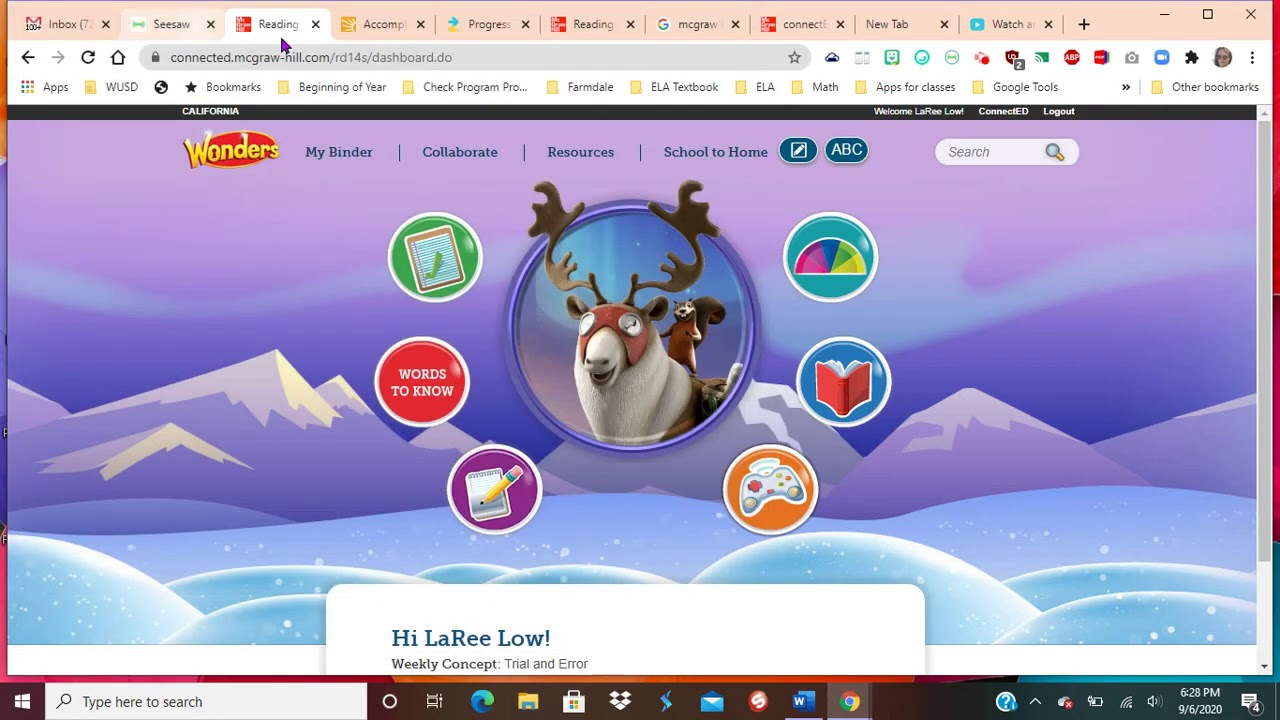Open the notifications action center icon

(1250, 702)
